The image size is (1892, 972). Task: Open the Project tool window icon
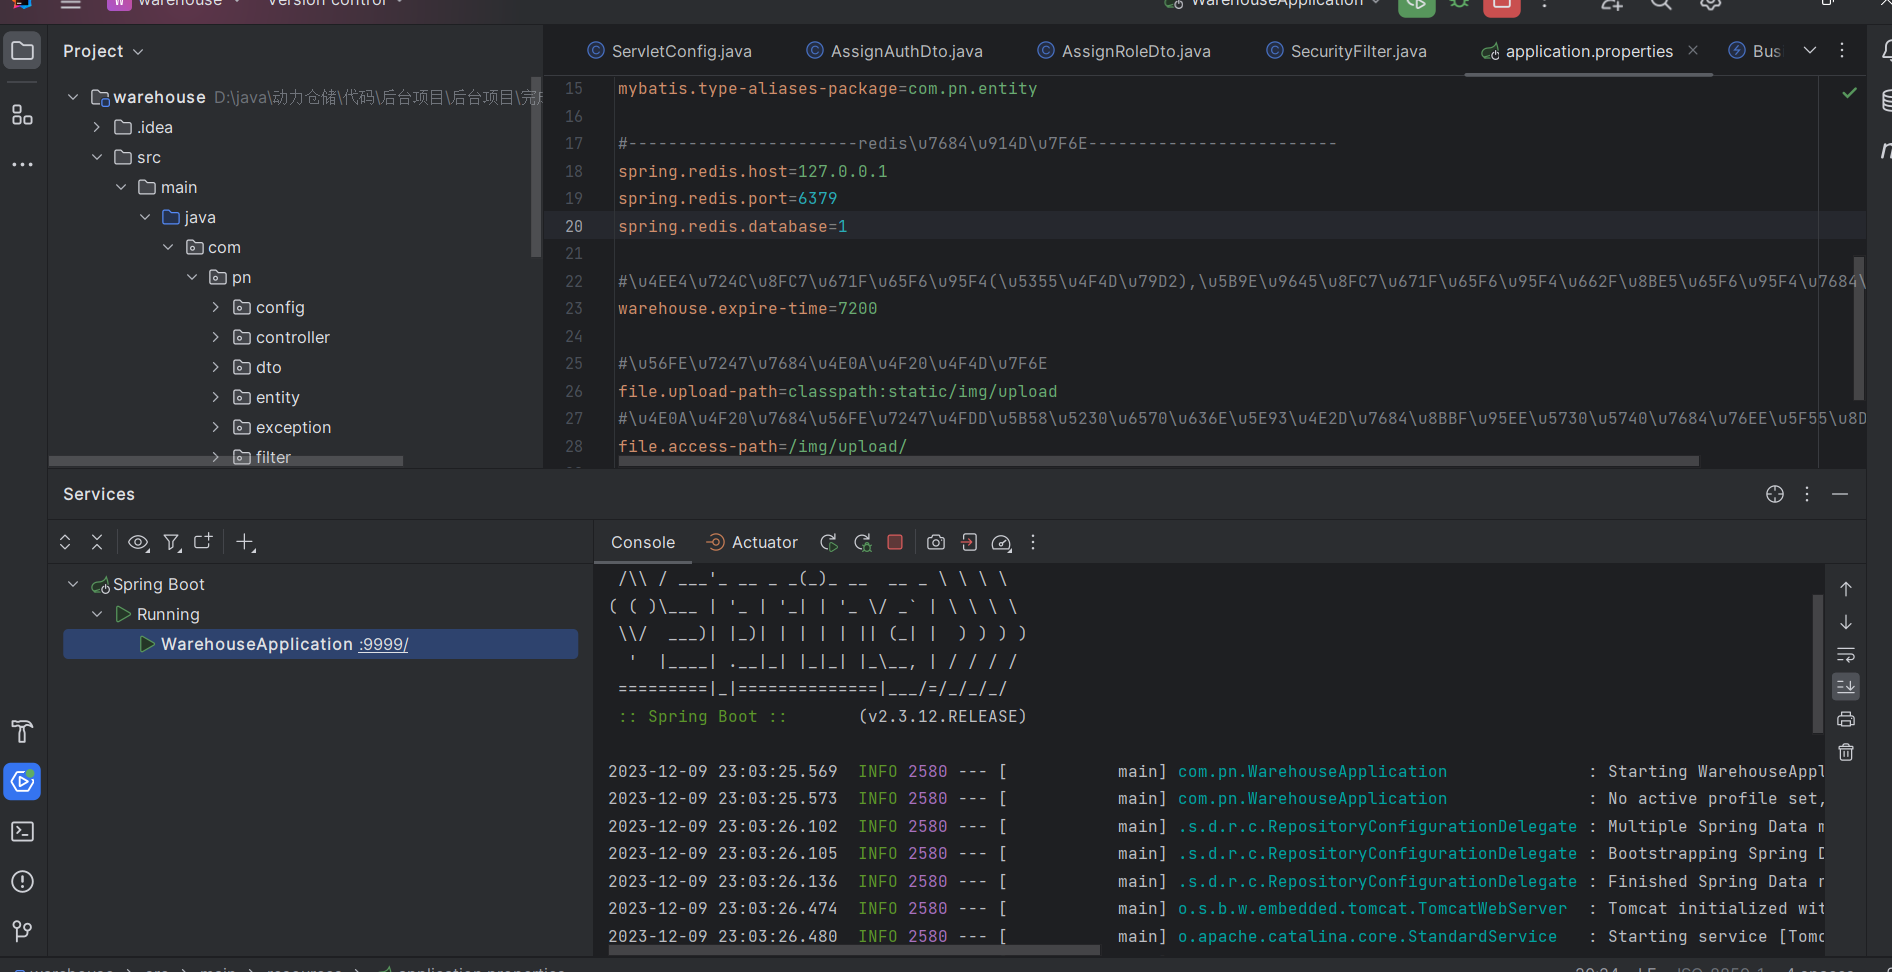tap(22, 51)
